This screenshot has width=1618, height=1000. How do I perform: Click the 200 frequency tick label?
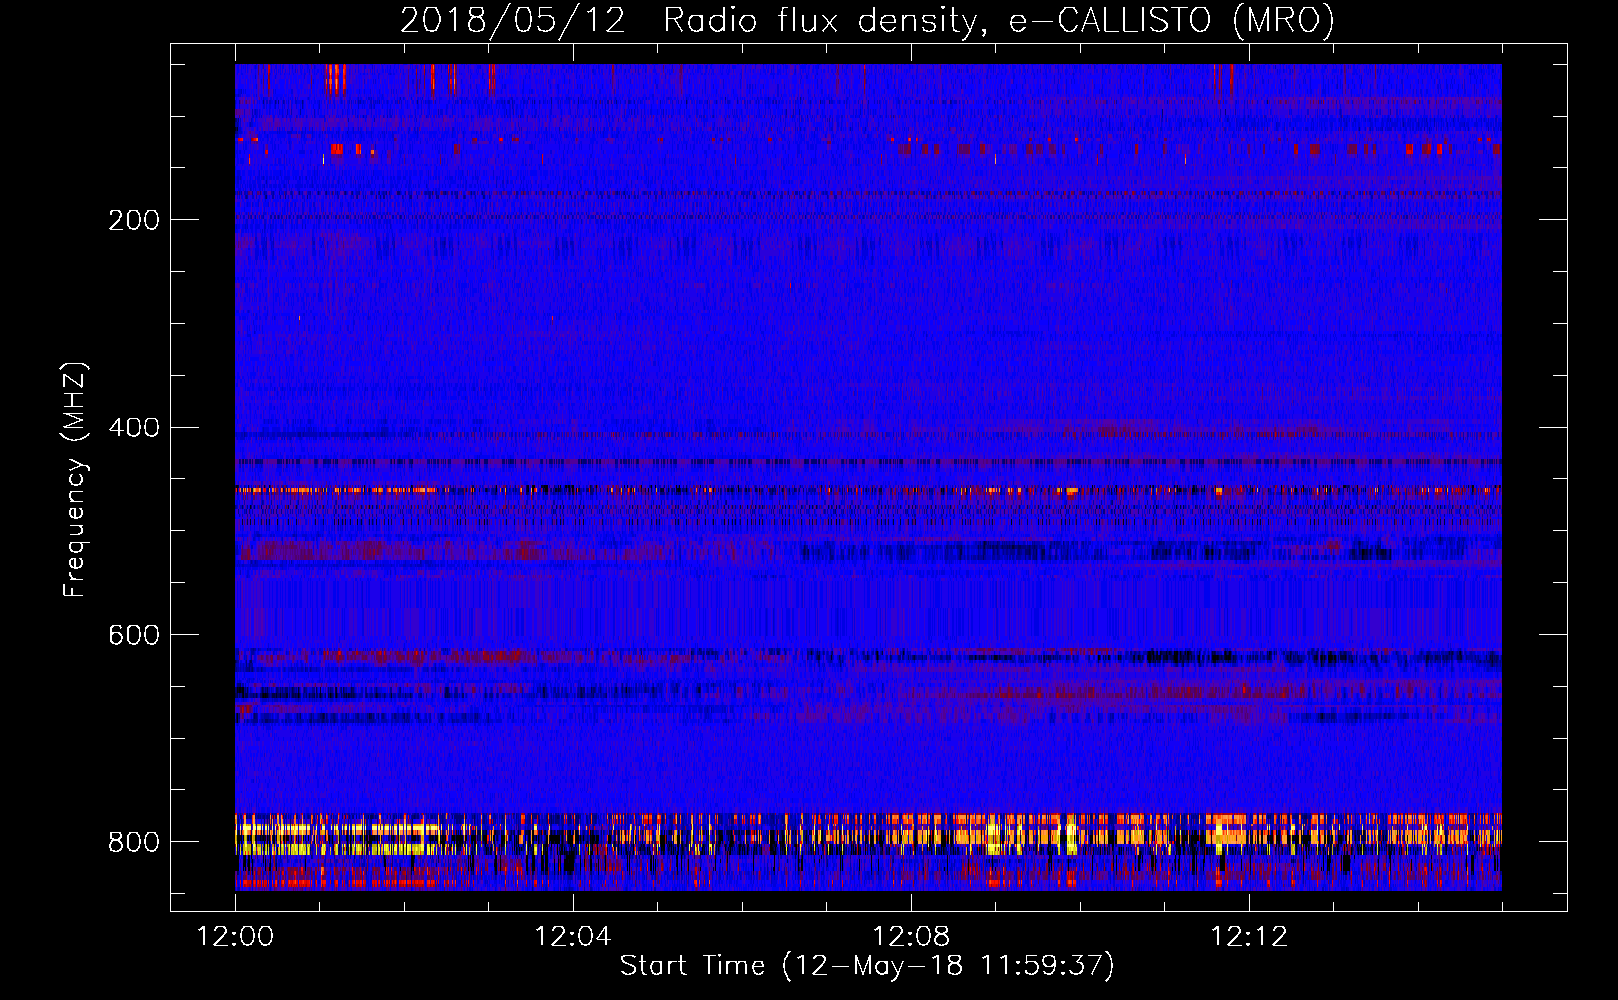point(134,220)
